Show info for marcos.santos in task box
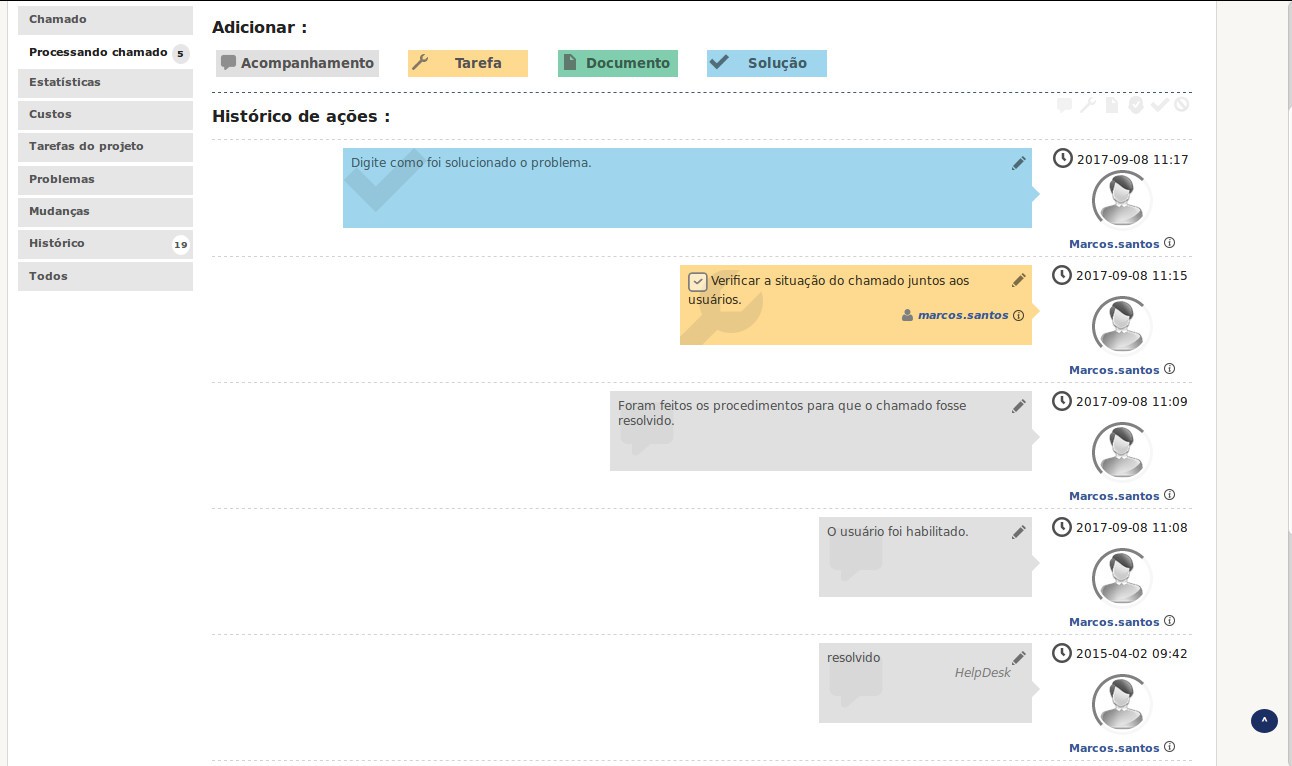Viewport: 1292px width, 766px height. [1019, 315]
